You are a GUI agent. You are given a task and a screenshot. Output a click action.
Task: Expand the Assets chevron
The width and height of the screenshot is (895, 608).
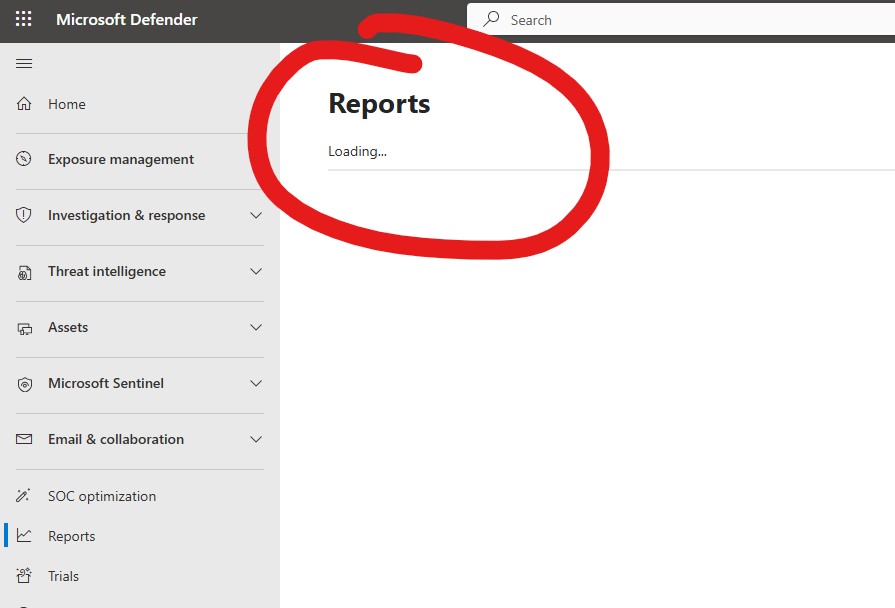[256, 327]
